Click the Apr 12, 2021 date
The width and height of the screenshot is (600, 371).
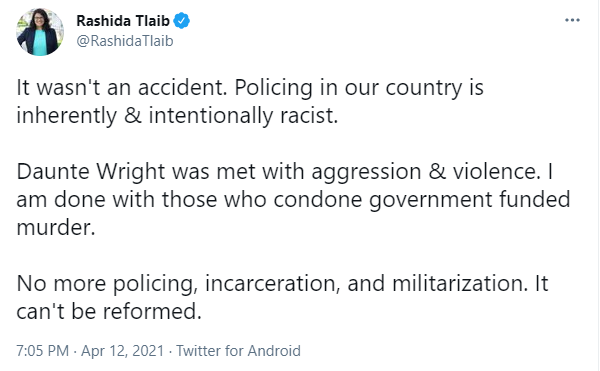[x=122, y=350]
